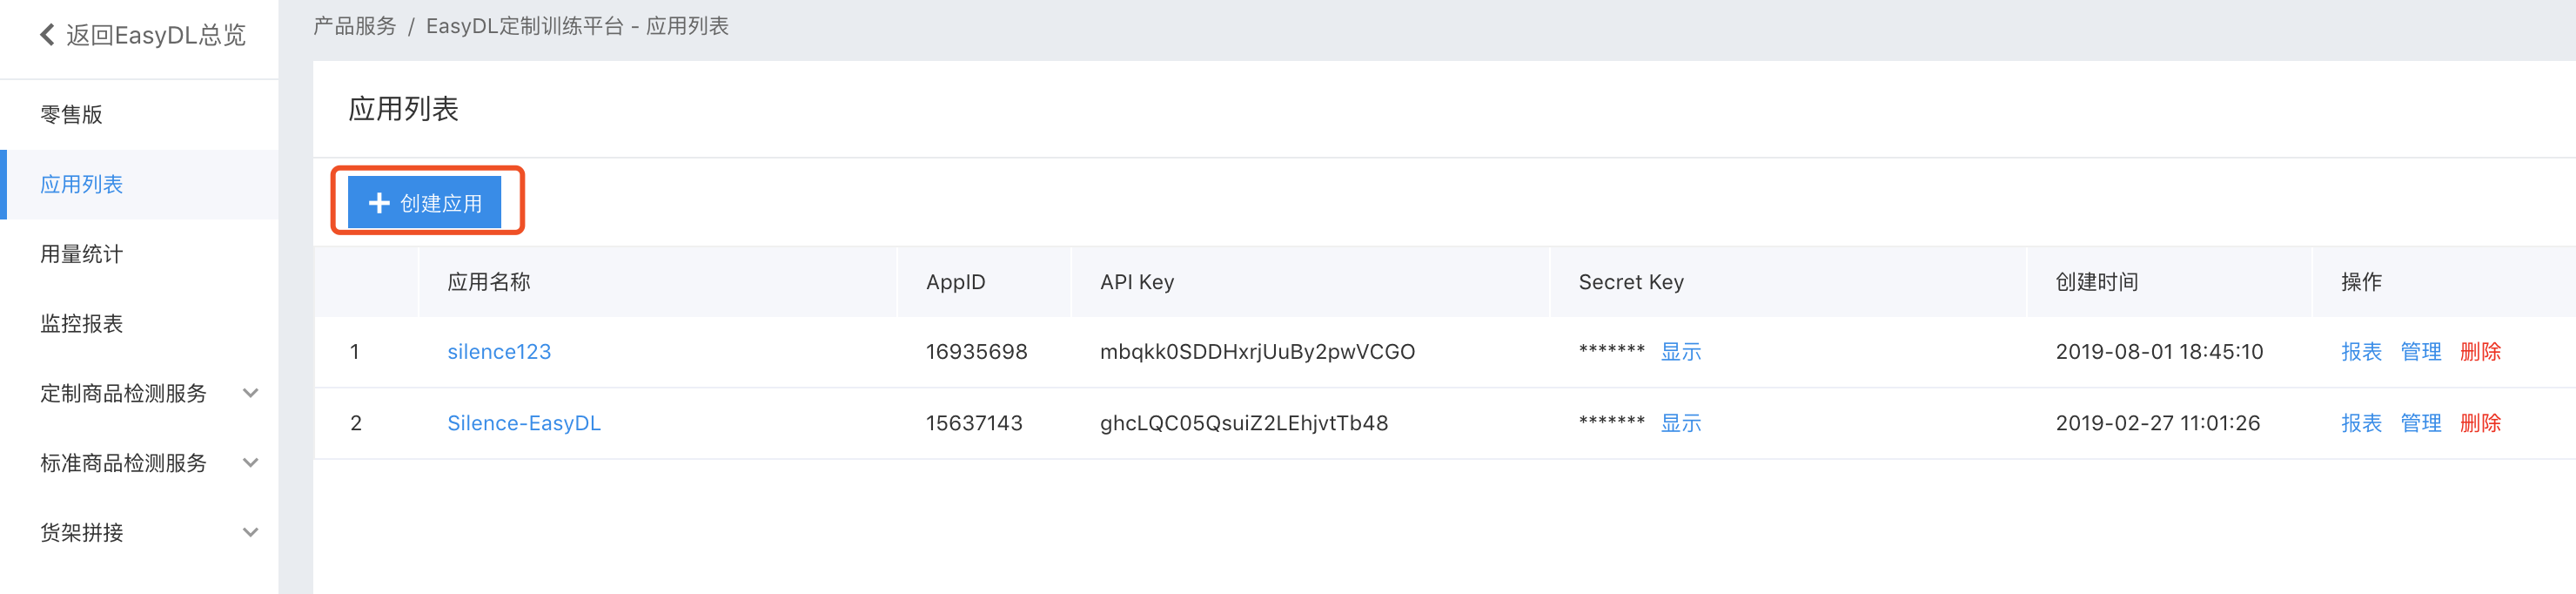Viewport: 2576px width, 594px height.
Task: Select API Key ghcLQC05QsuiZ2LEhjvtTb48
Action: click(1244, 423)
